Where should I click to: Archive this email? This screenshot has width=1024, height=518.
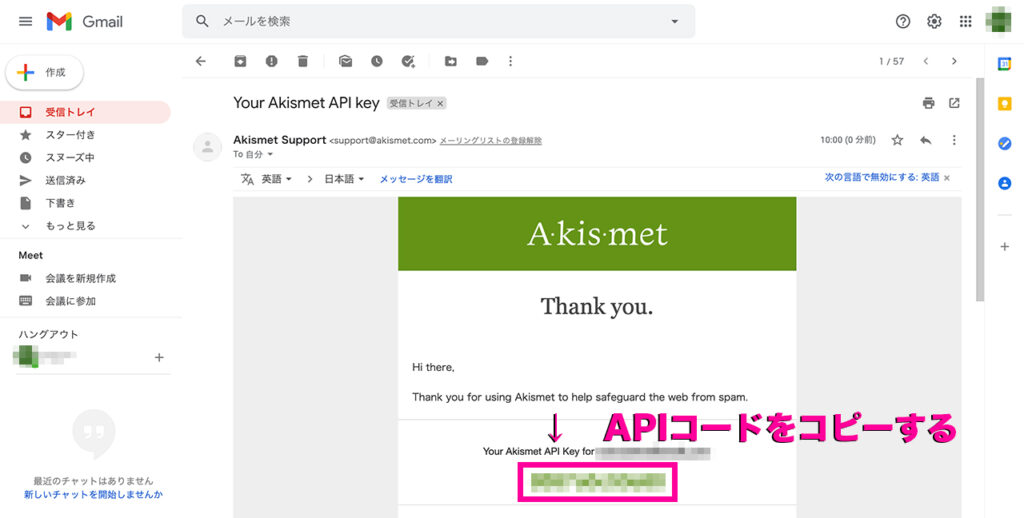click(x=240, y=61)
